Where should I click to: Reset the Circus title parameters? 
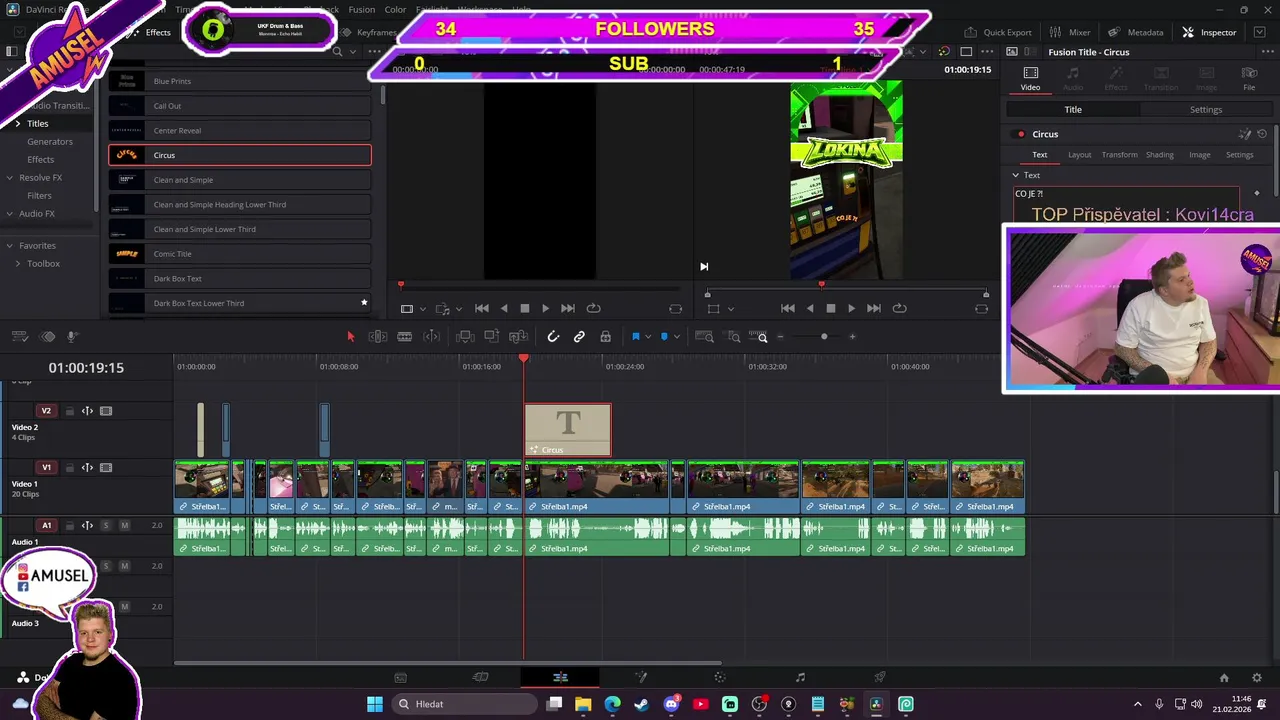(1262, 134)
